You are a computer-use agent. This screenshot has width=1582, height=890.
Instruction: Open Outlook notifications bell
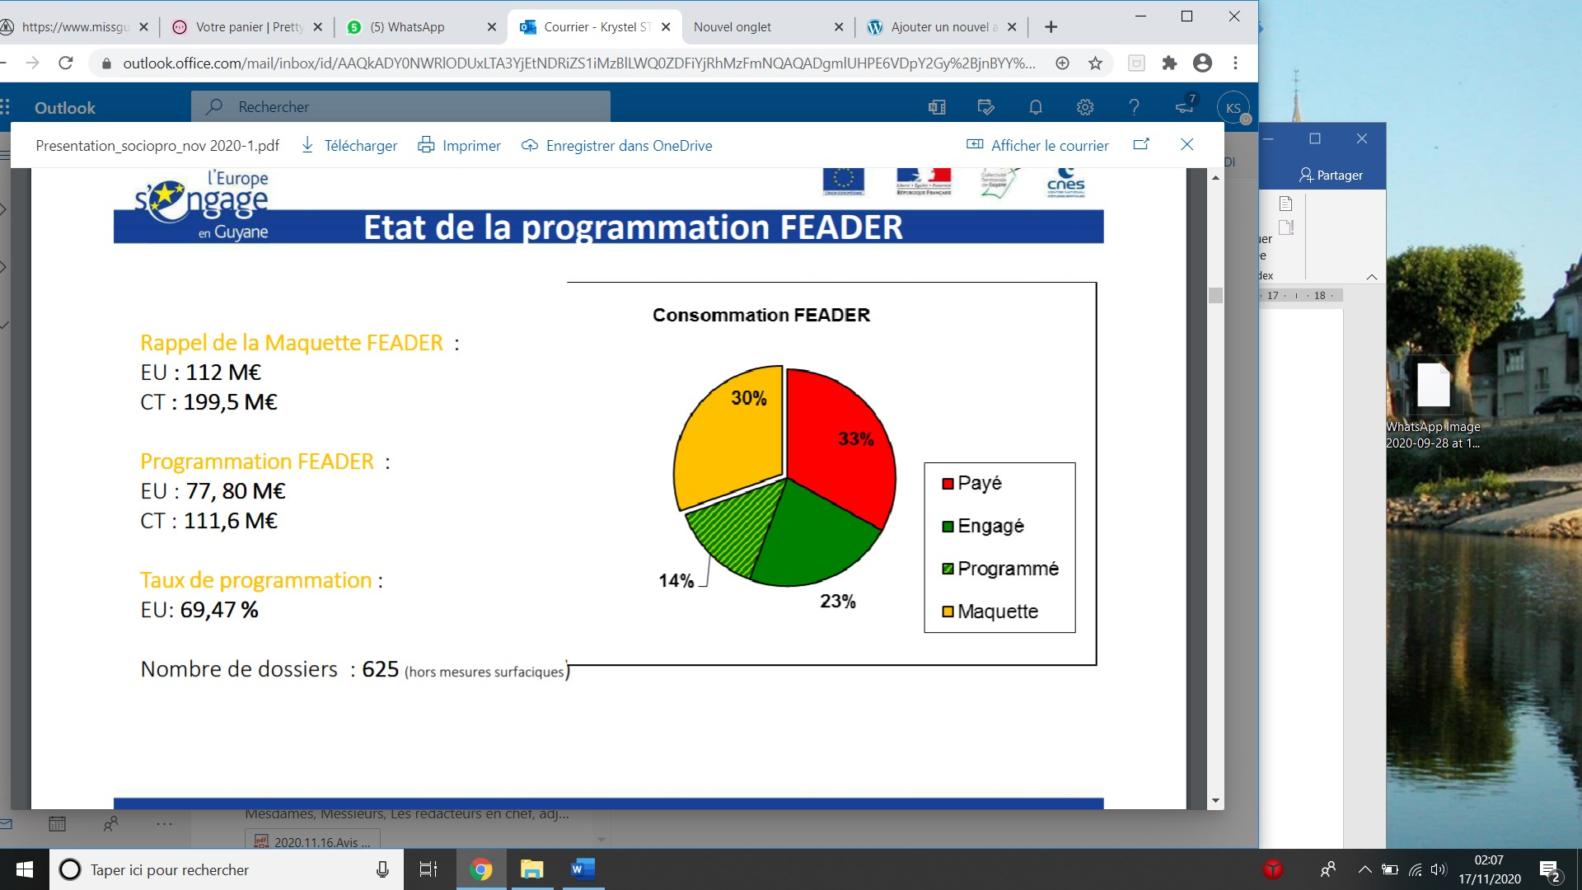1035,107
